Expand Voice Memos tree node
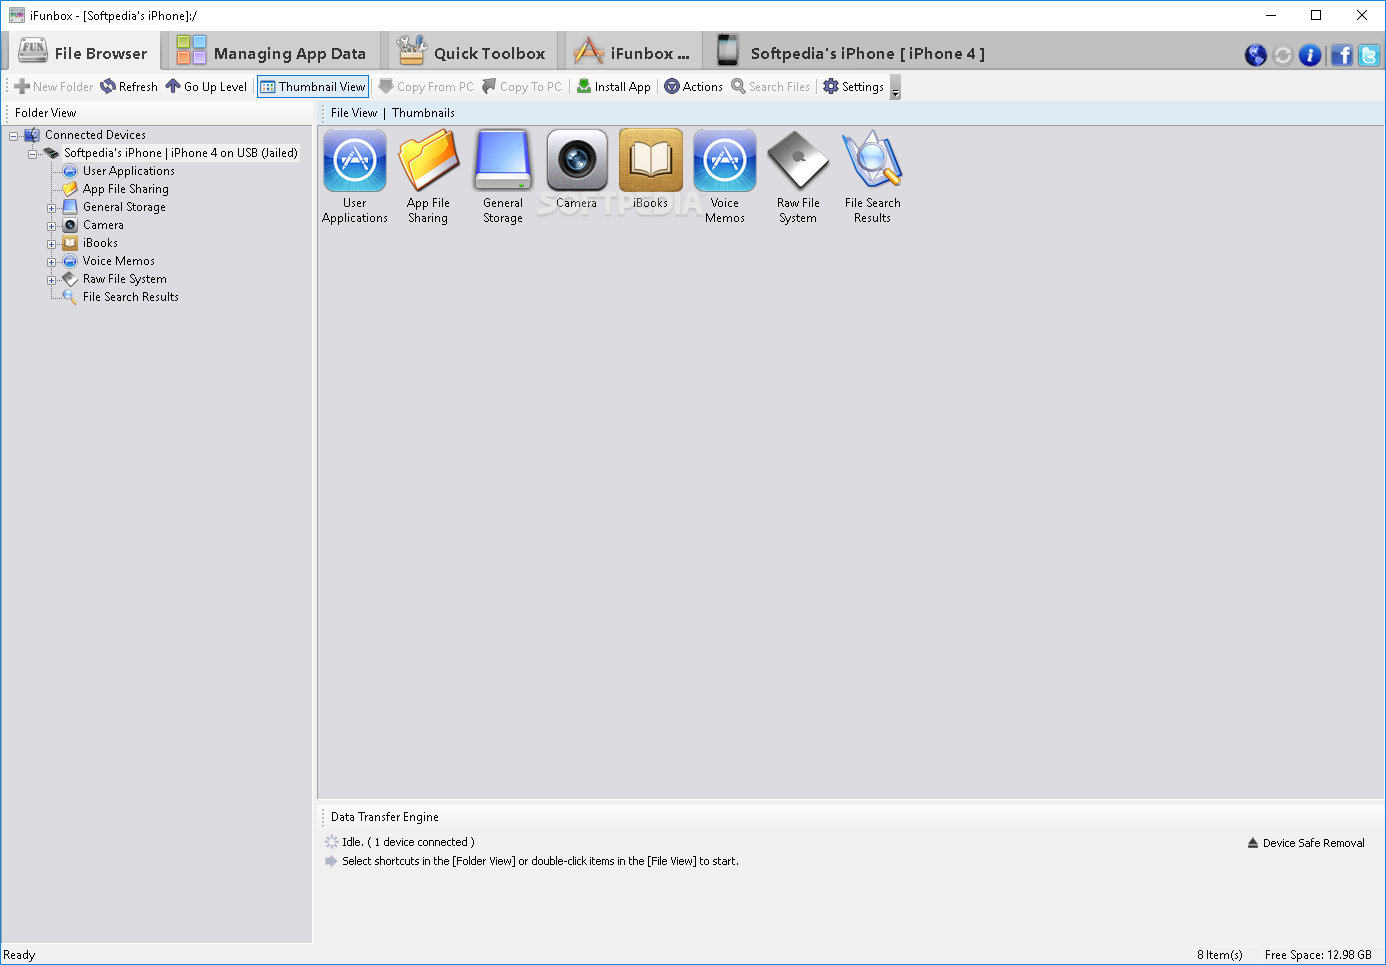The width and height of the screenshot is (1386, 965). [51, 262]
